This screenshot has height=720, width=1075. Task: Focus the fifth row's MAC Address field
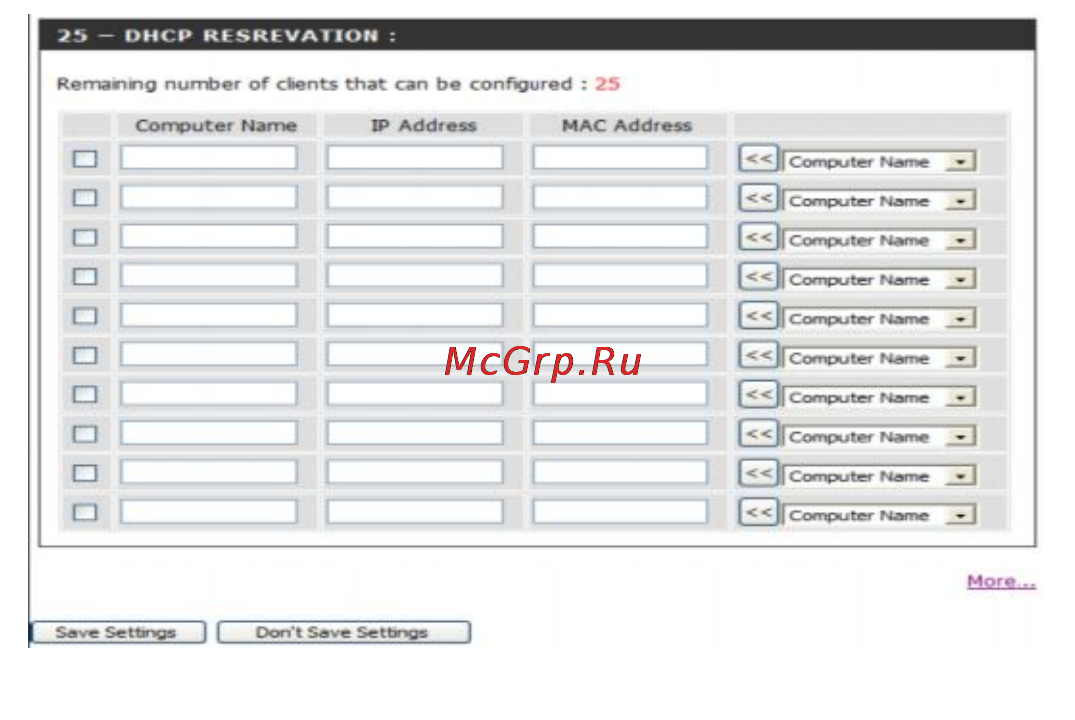(x=620, y=315)
